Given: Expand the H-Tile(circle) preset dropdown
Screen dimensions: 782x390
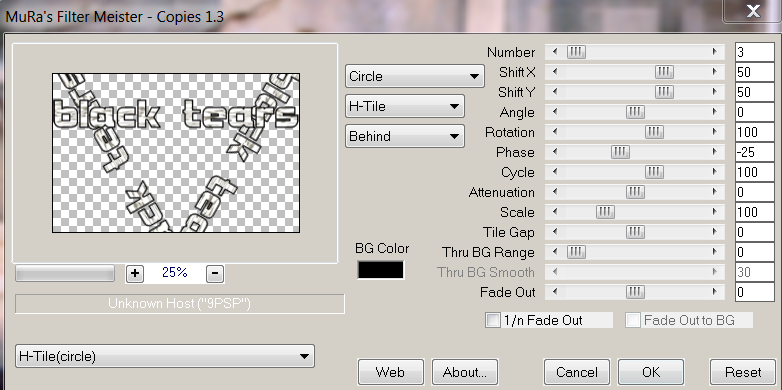Looking at the screenshot, I should point(165,356).
